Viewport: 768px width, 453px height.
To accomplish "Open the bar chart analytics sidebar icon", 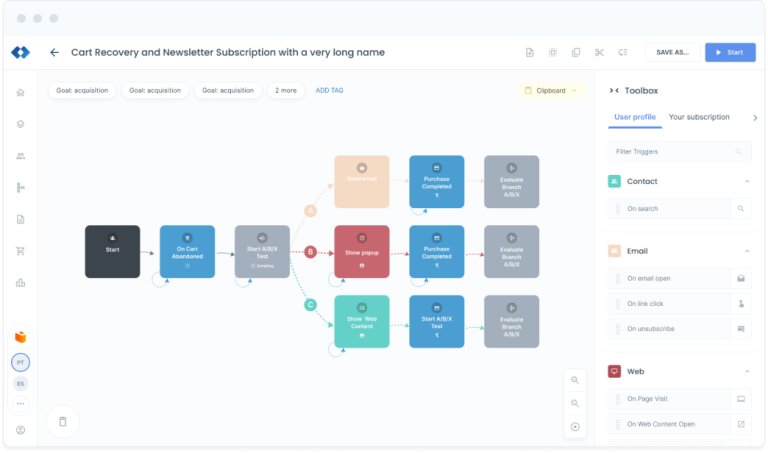I will (x=21, y=283).
